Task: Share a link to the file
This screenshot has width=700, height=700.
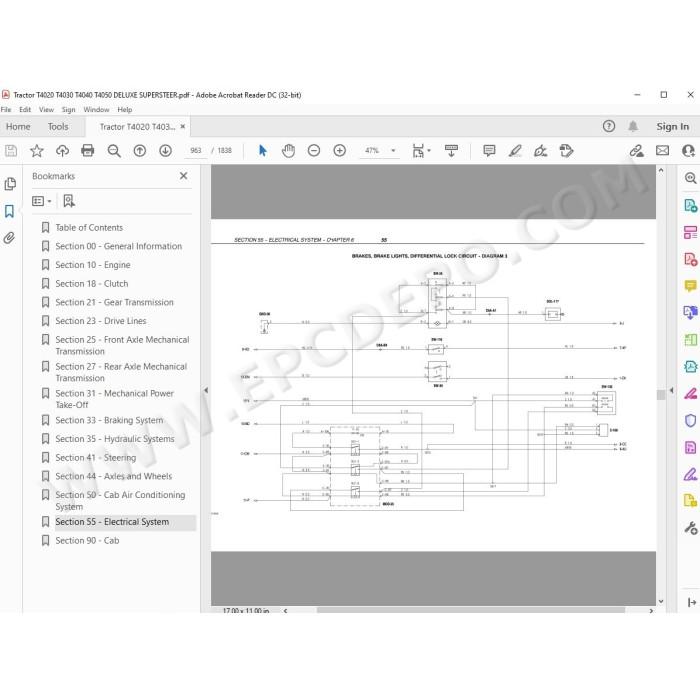Action: click(x=637, y=151)
